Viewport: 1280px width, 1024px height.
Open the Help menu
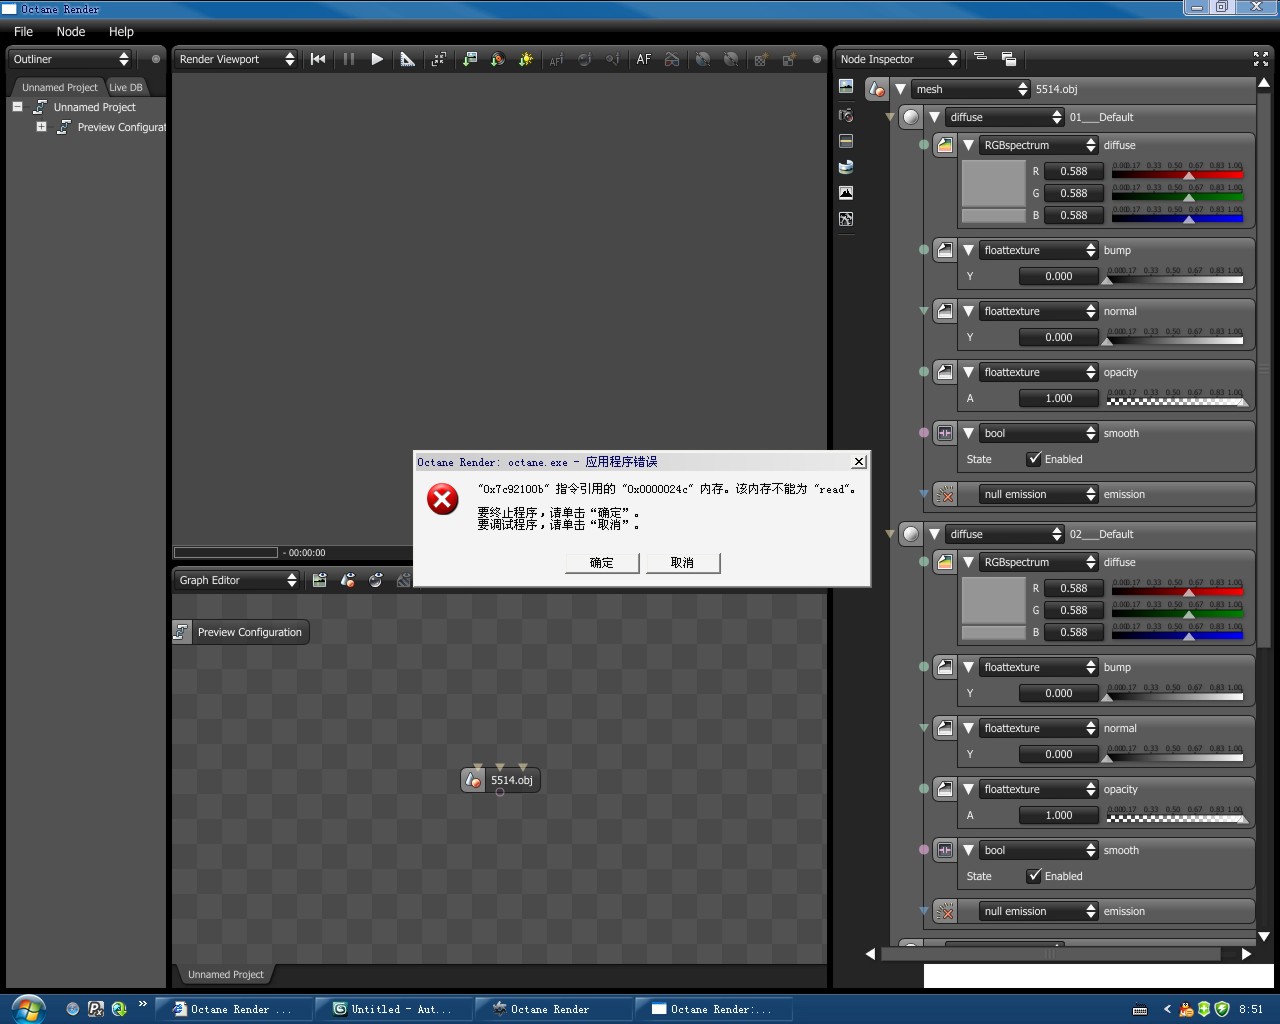click(x=121, y=31)
